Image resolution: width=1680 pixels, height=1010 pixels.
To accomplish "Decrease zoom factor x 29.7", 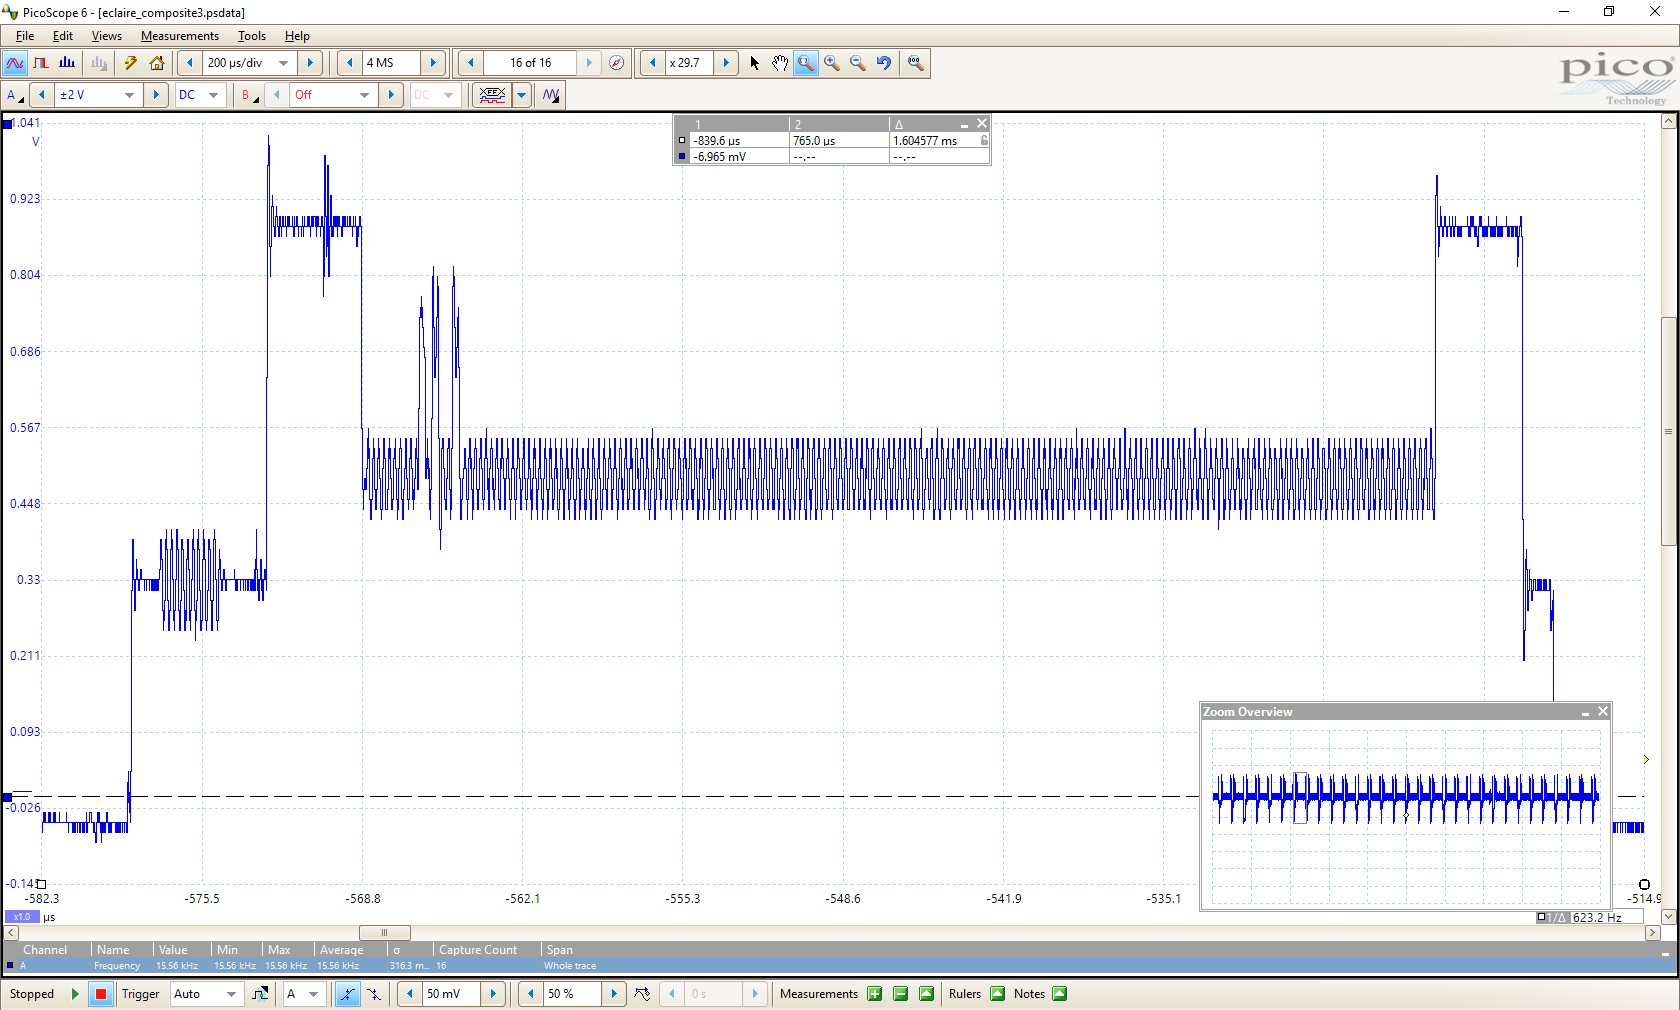I will (653, 63).
